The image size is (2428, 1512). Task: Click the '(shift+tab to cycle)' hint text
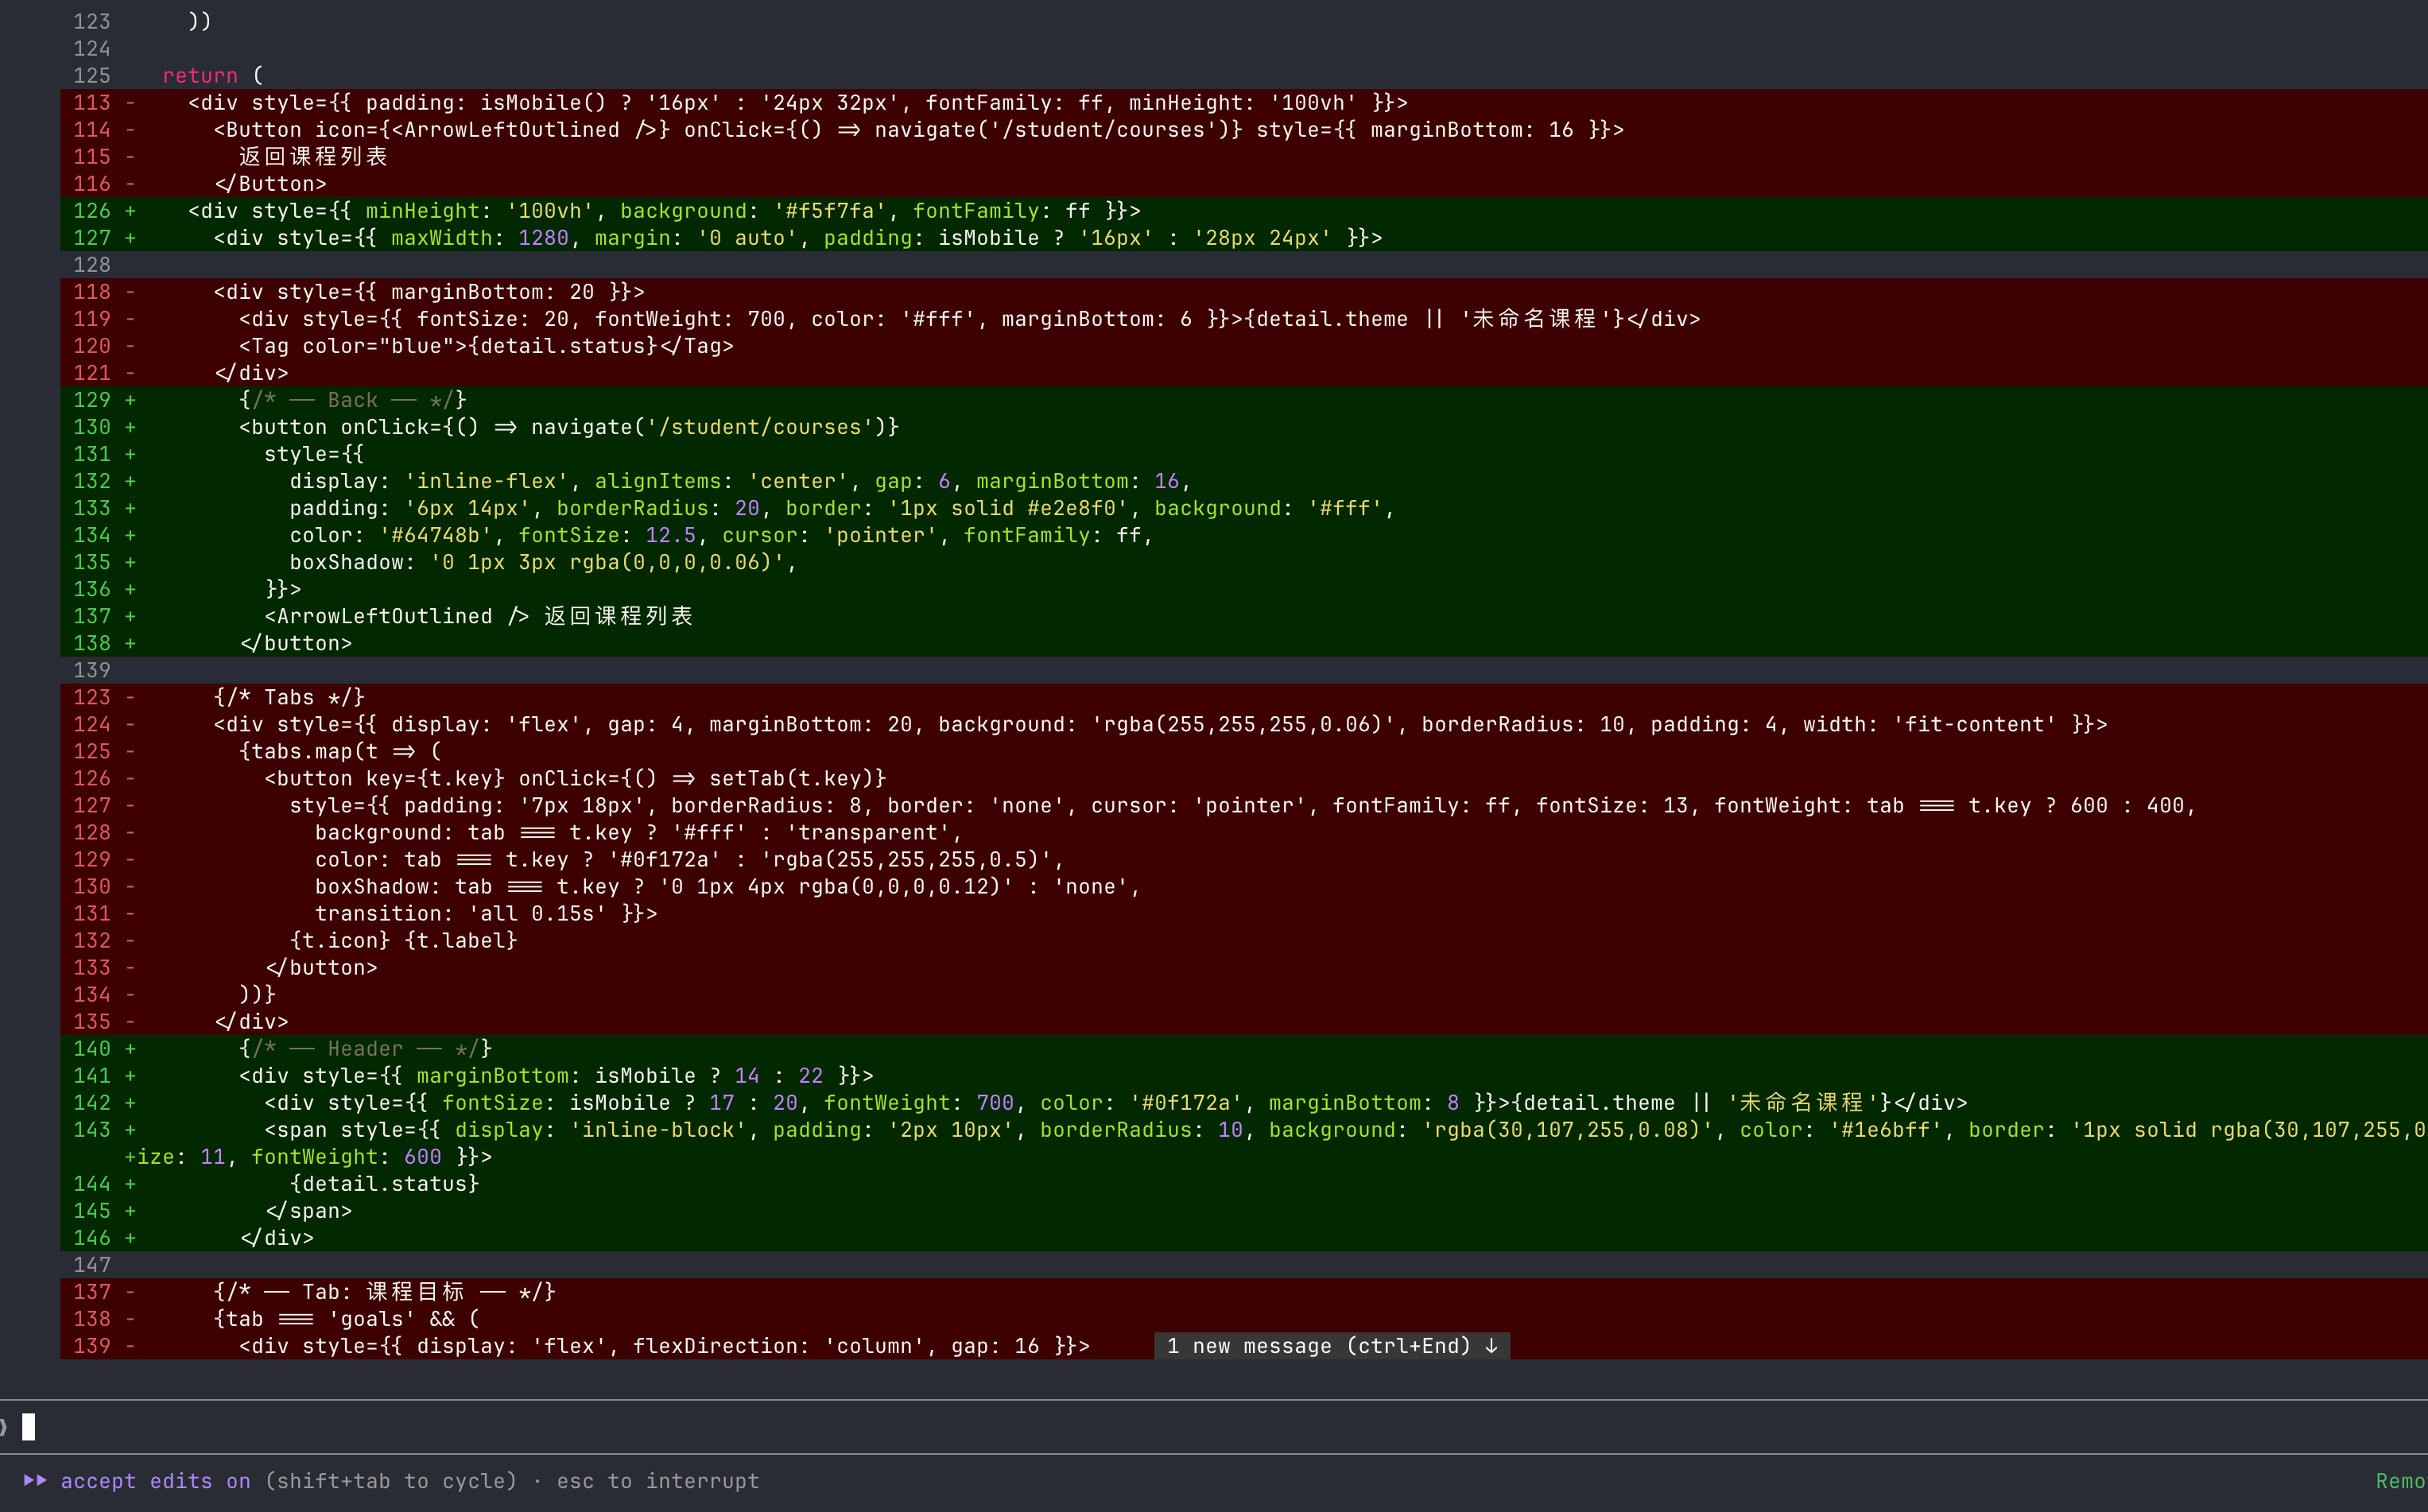tap(391, 1481)
